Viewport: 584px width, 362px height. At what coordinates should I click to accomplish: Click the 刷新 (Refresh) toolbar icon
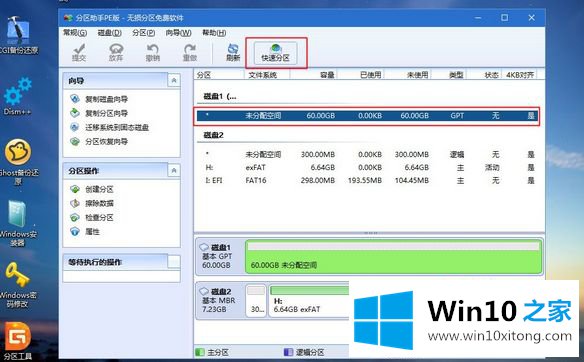pyautogui.click(x=233, y=53)
